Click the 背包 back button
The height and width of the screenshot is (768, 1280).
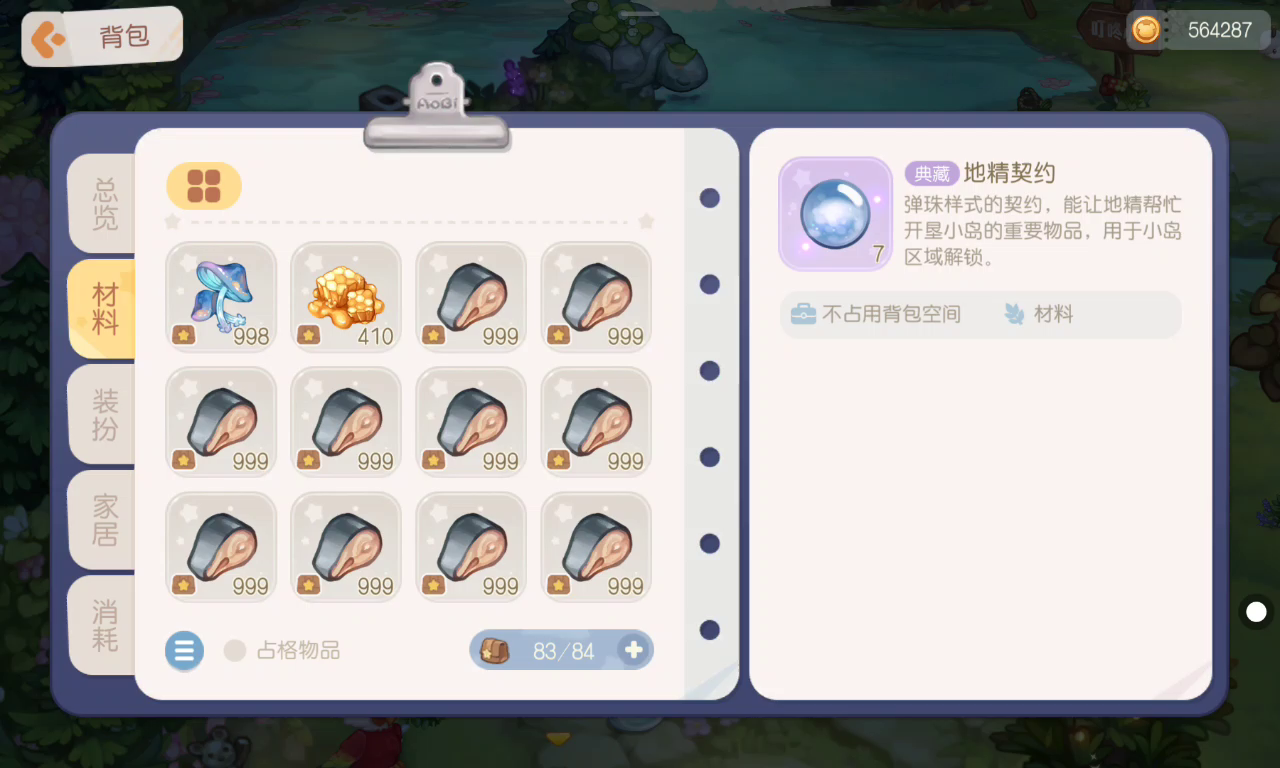(102, 37)
